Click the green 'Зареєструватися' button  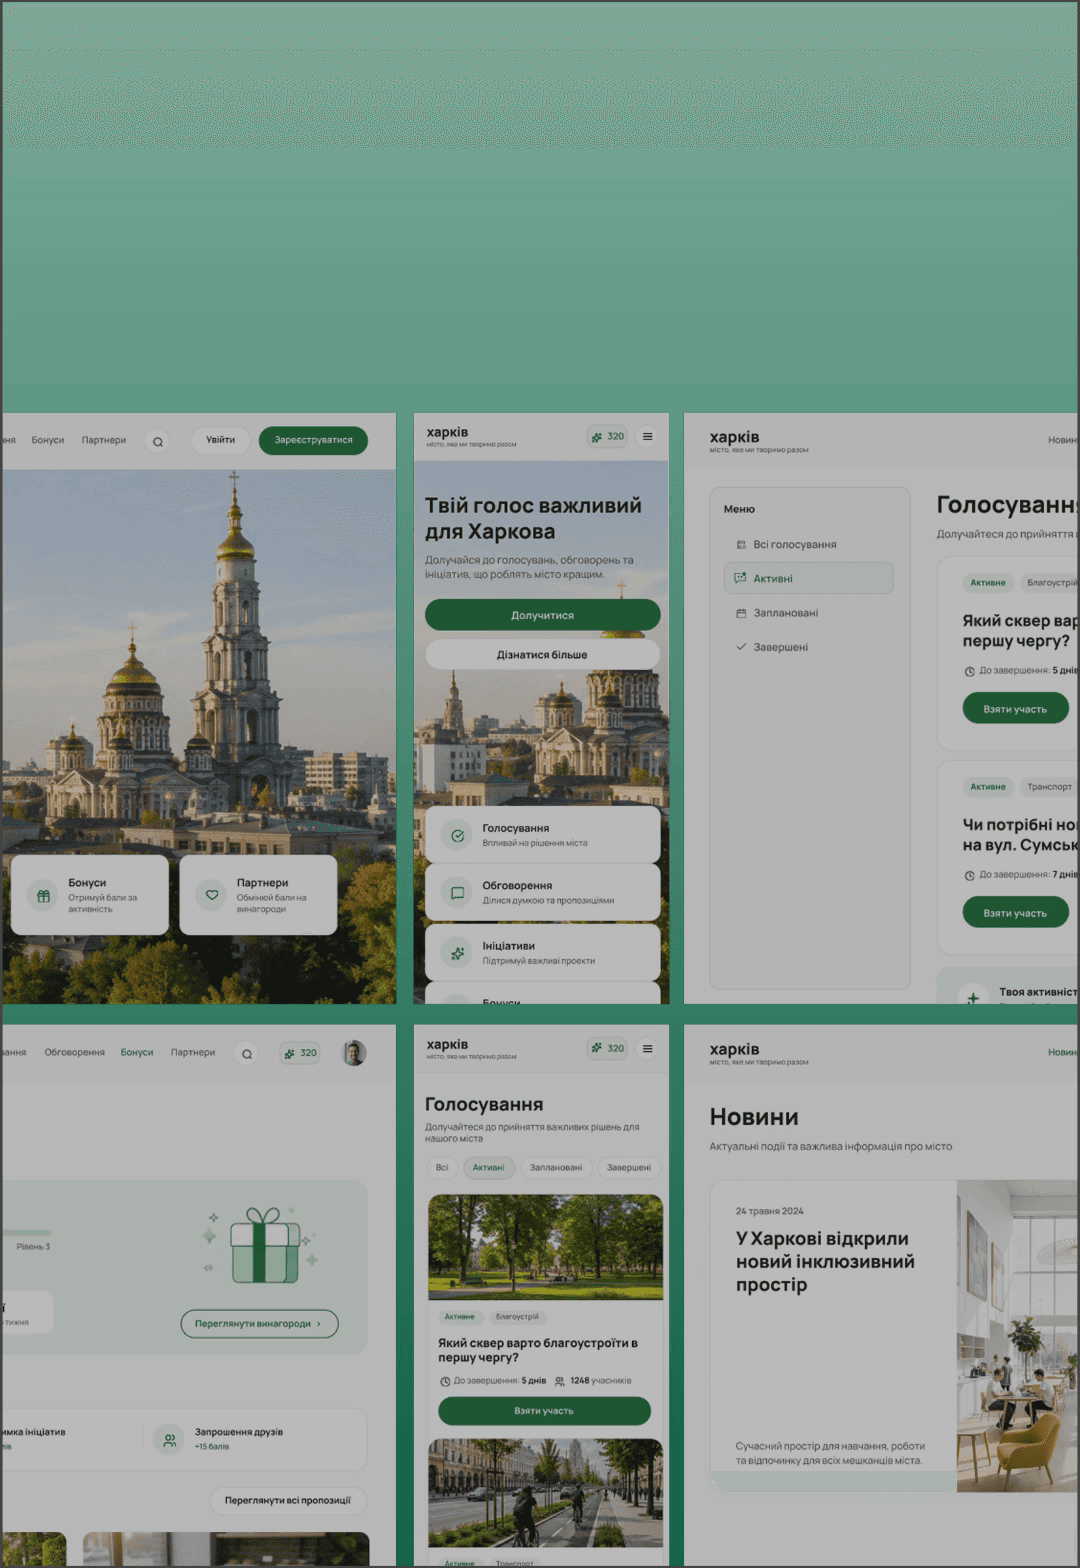pyautogui.click(x=313, y=440)
